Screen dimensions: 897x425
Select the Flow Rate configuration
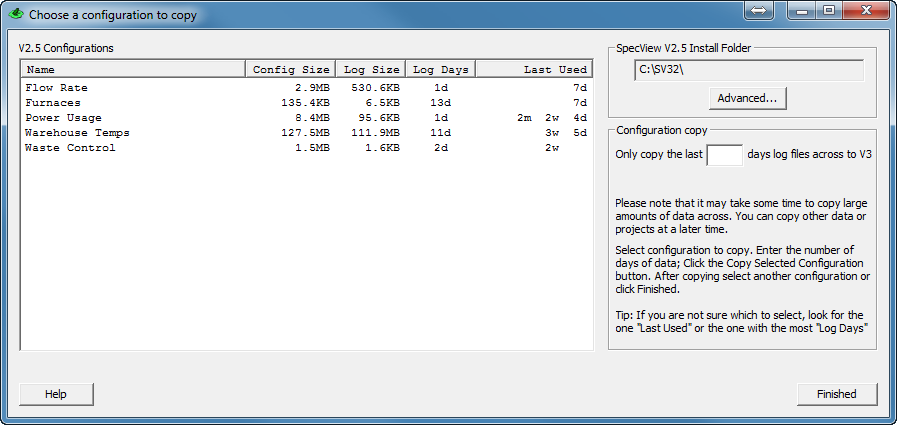(x=56, y=88)
